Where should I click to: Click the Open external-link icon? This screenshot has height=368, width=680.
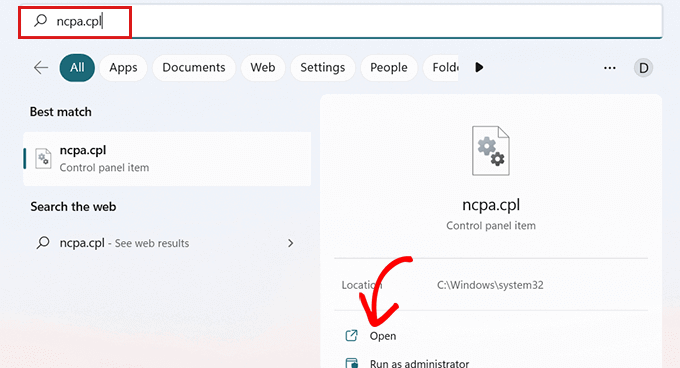coord(351,335)
